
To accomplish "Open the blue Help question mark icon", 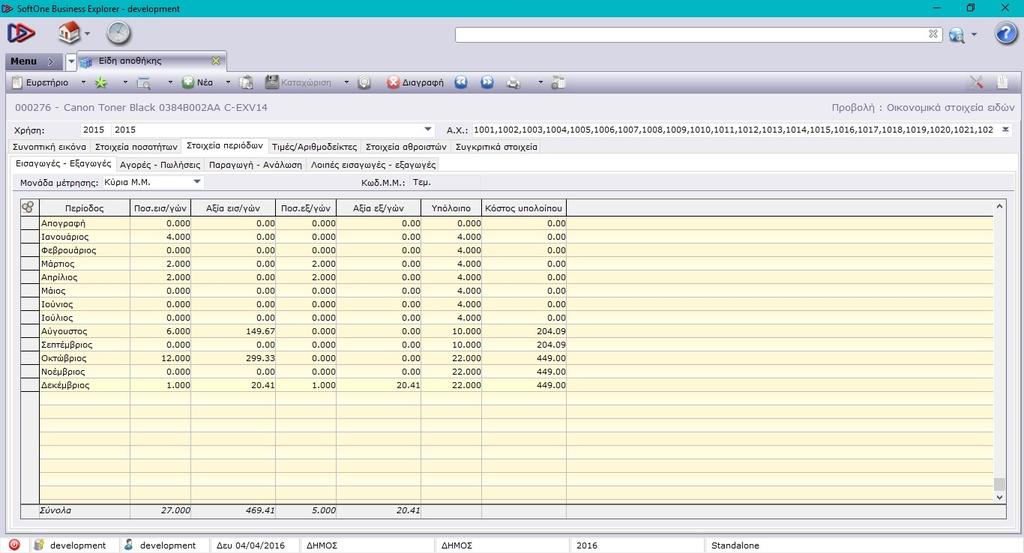I will (x=1006, y=33).
